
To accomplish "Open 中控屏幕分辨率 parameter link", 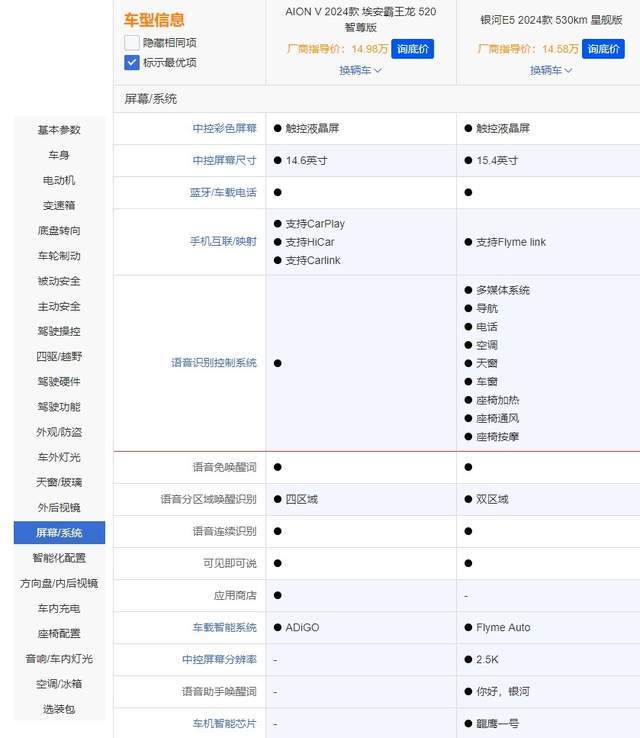I will click(x=219, y=659).
